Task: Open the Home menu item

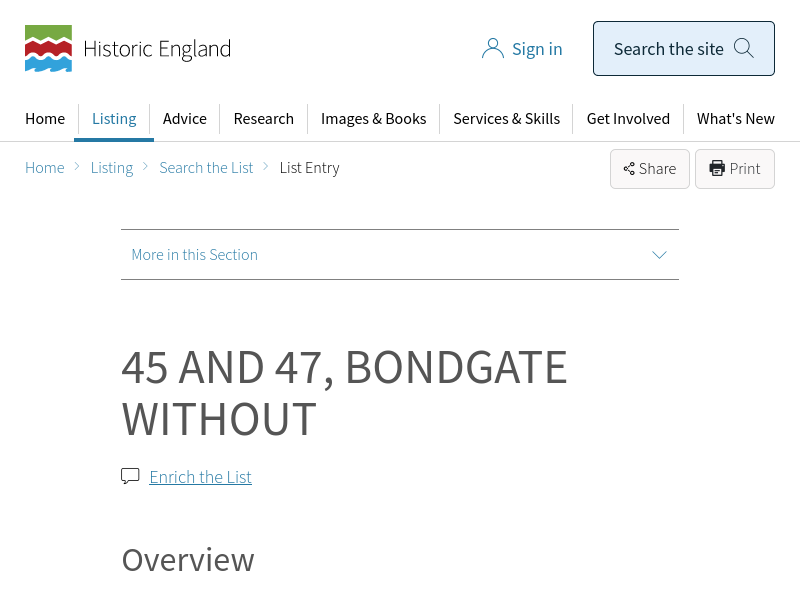Action: click(45, 119)
